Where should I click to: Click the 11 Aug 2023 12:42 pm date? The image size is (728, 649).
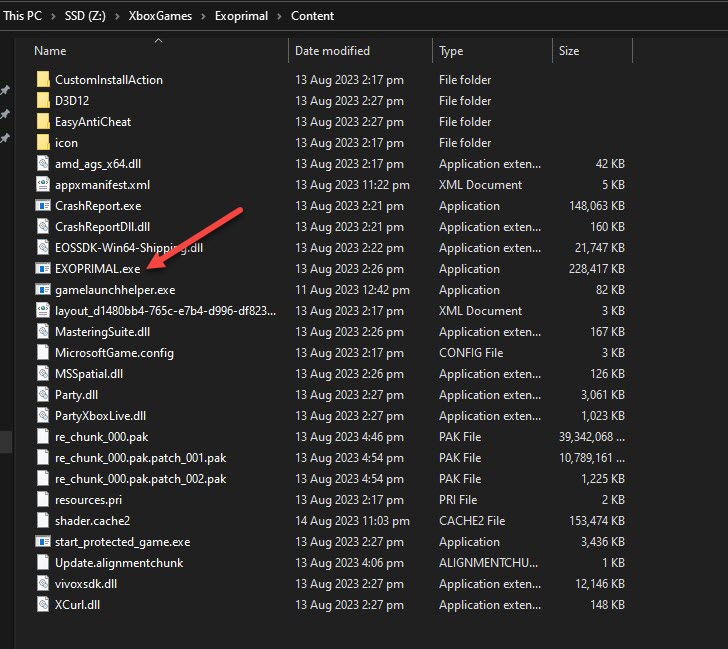coord(352,290)
